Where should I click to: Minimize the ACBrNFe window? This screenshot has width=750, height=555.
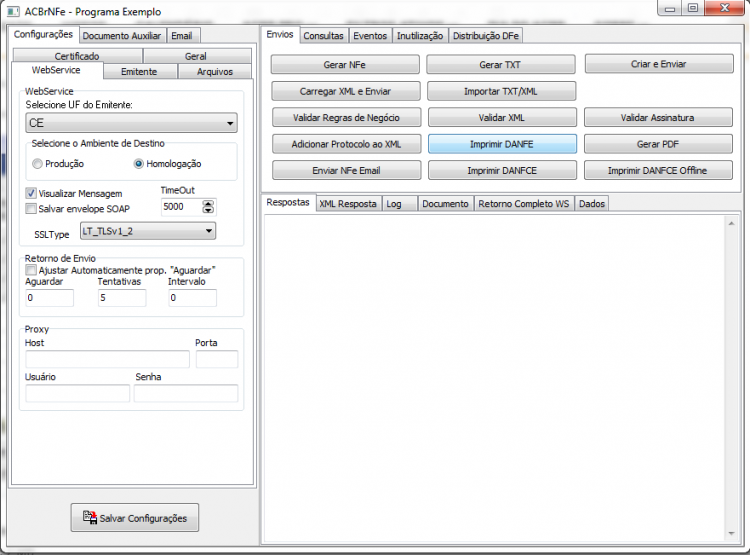pyautogui.click(x=670, y=8)
